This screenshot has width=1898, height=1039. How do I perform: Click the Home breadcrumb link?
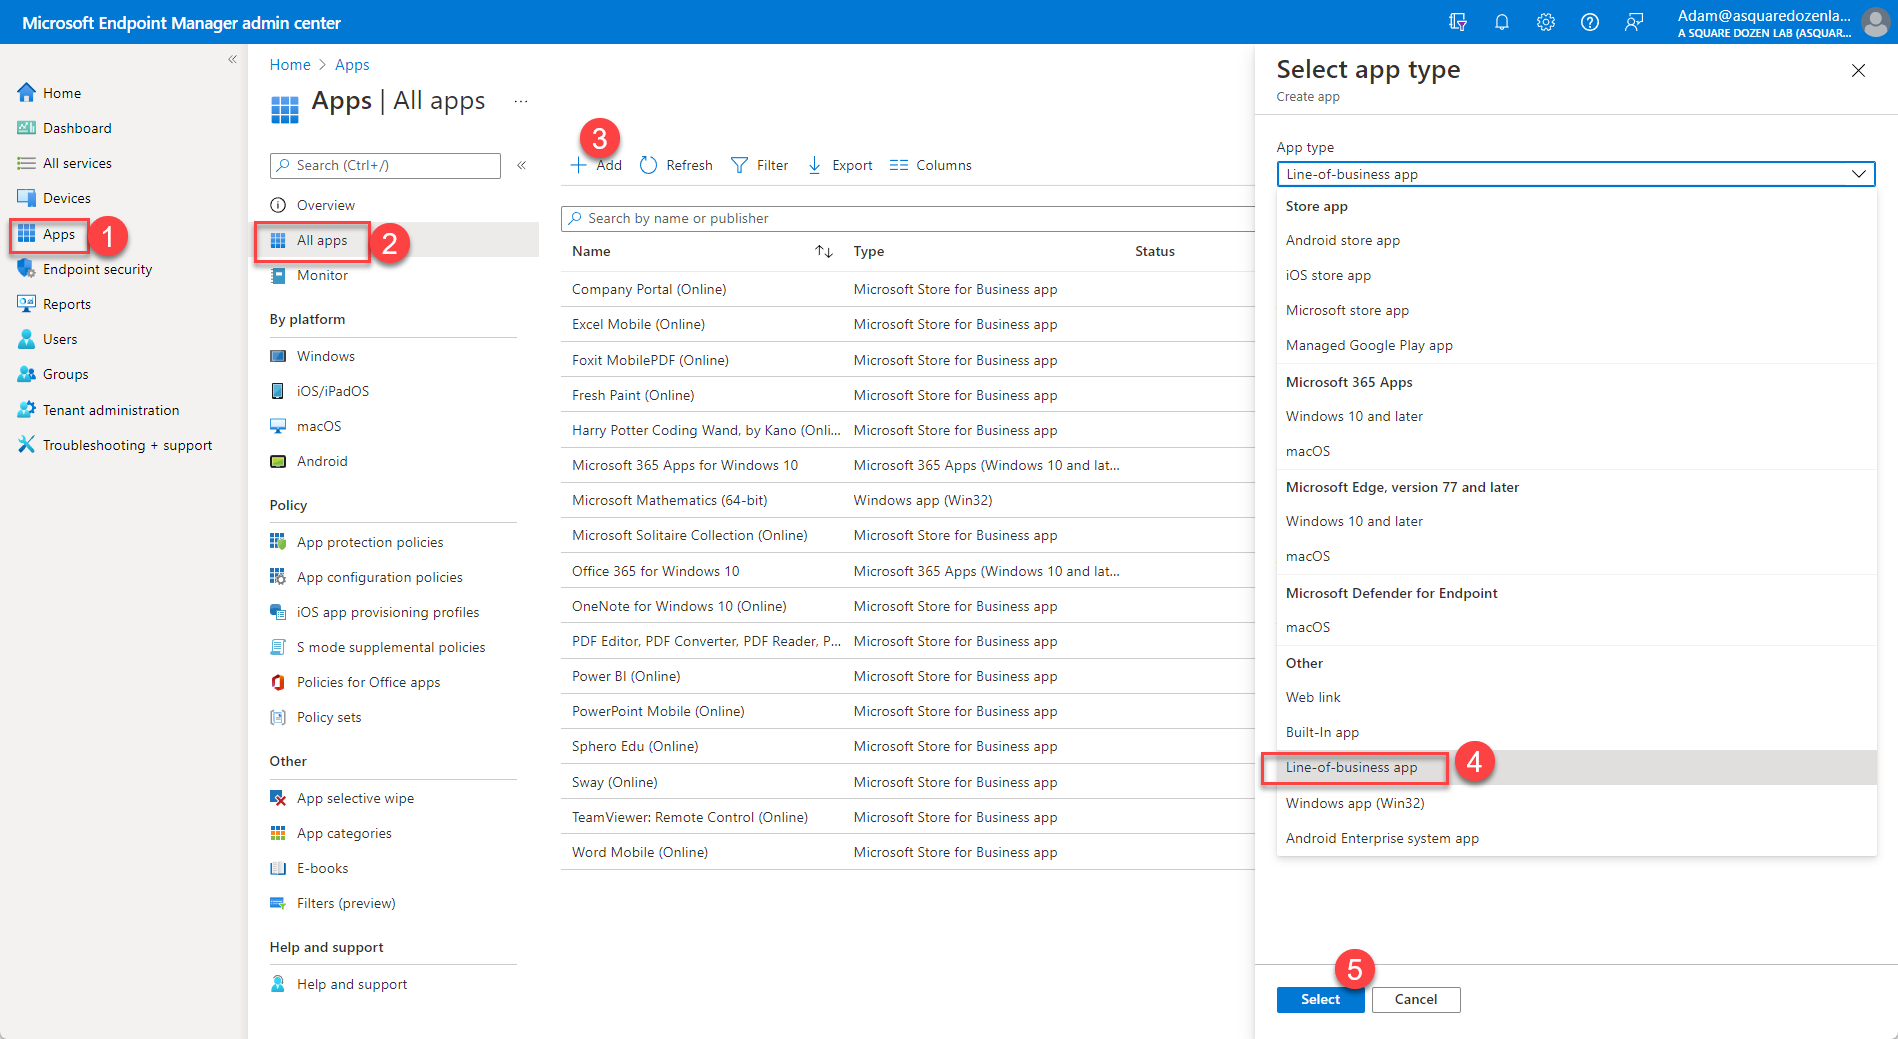(x=290, y=64)
